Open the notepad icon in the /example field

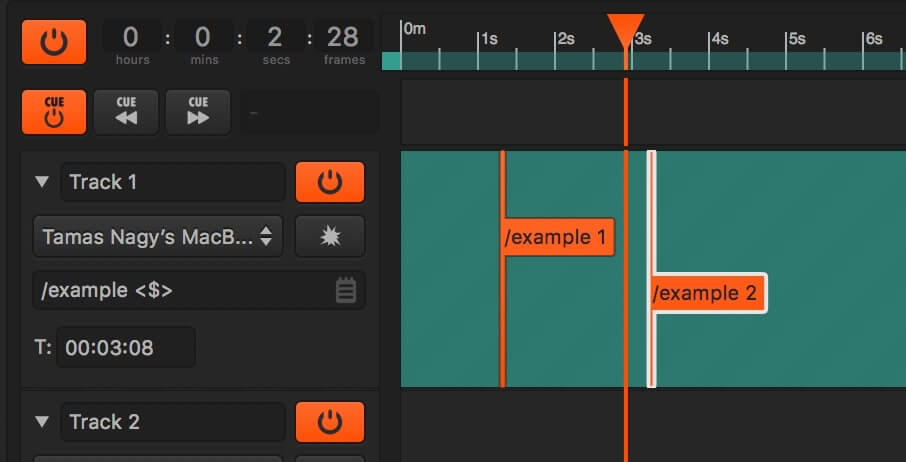tap(346, 290)
